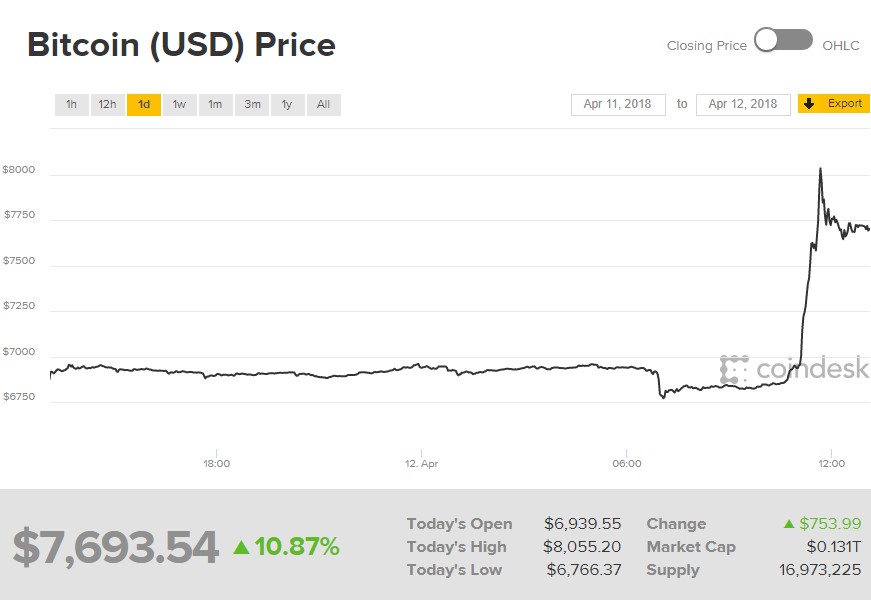Viewport: 871px width, 600px height.
Task: Select the 12h time range
Action: (107, 104)
